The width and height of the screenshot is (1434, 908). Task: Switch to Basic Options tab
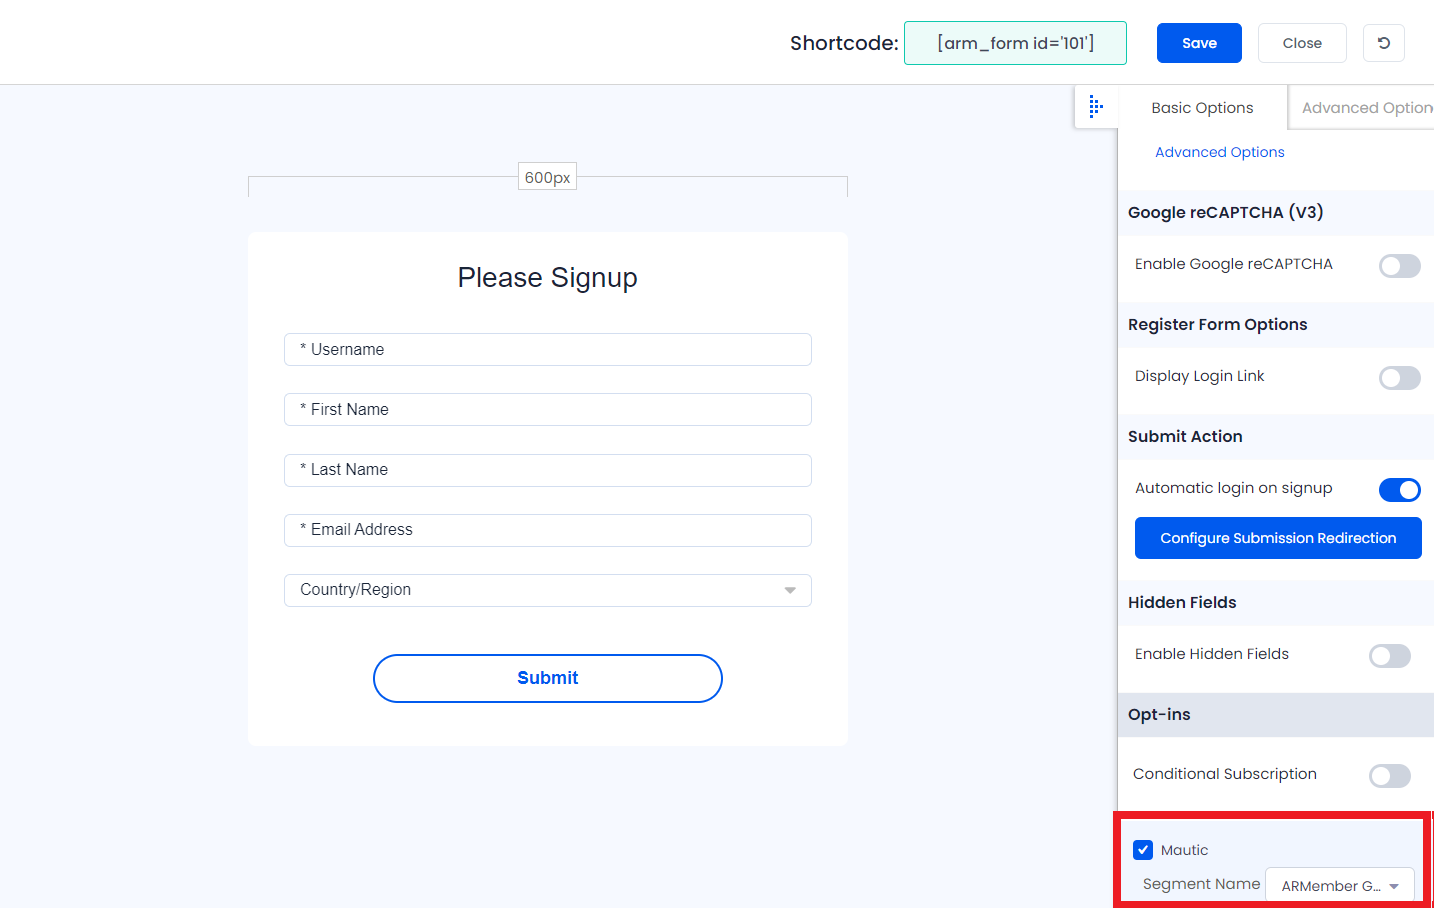coord(1202,108)
